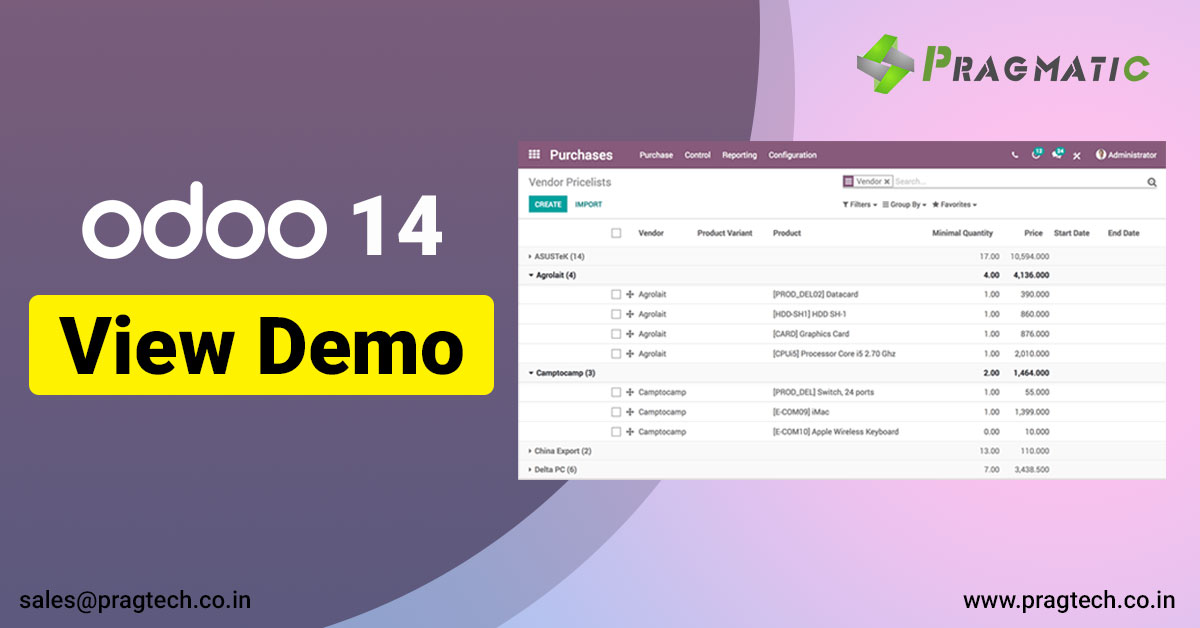
Task: Click drag handle of Graphics Card row
Action: (x=630, y=334)
